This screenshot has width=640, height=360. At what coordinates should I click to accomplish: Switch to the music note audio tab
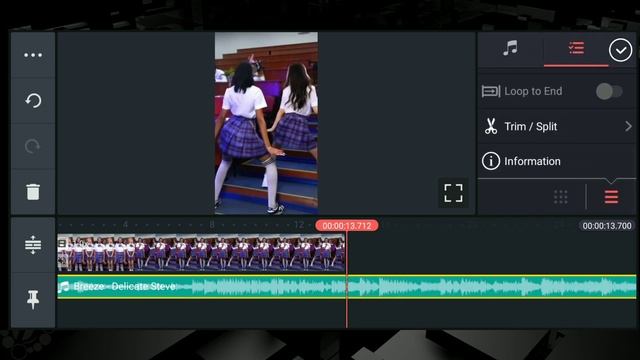[x=510, y=48]
